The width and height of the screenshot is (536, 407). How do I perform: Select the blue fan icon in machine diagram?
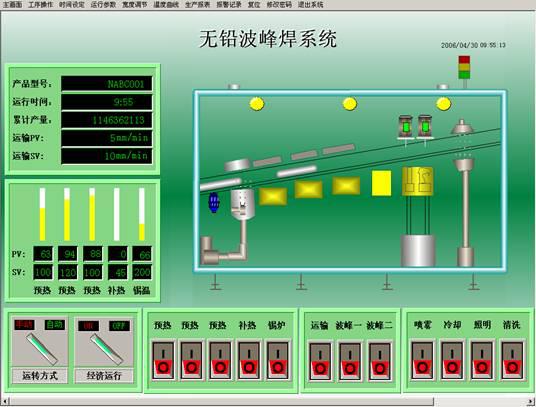[214, 202]
